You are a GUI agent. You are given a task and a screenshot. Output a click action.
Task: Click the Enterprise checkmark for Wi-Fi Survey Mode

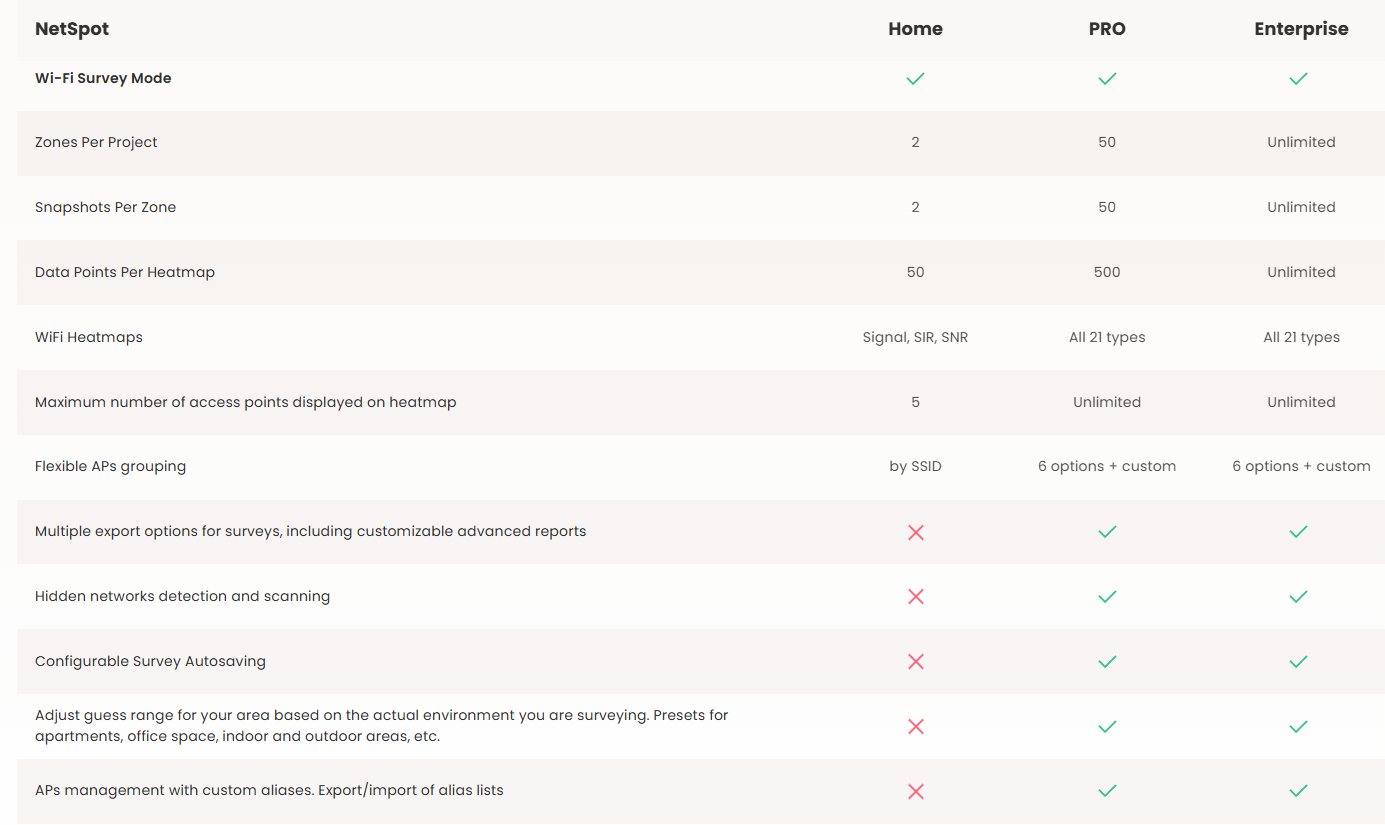coord(1298,78)
